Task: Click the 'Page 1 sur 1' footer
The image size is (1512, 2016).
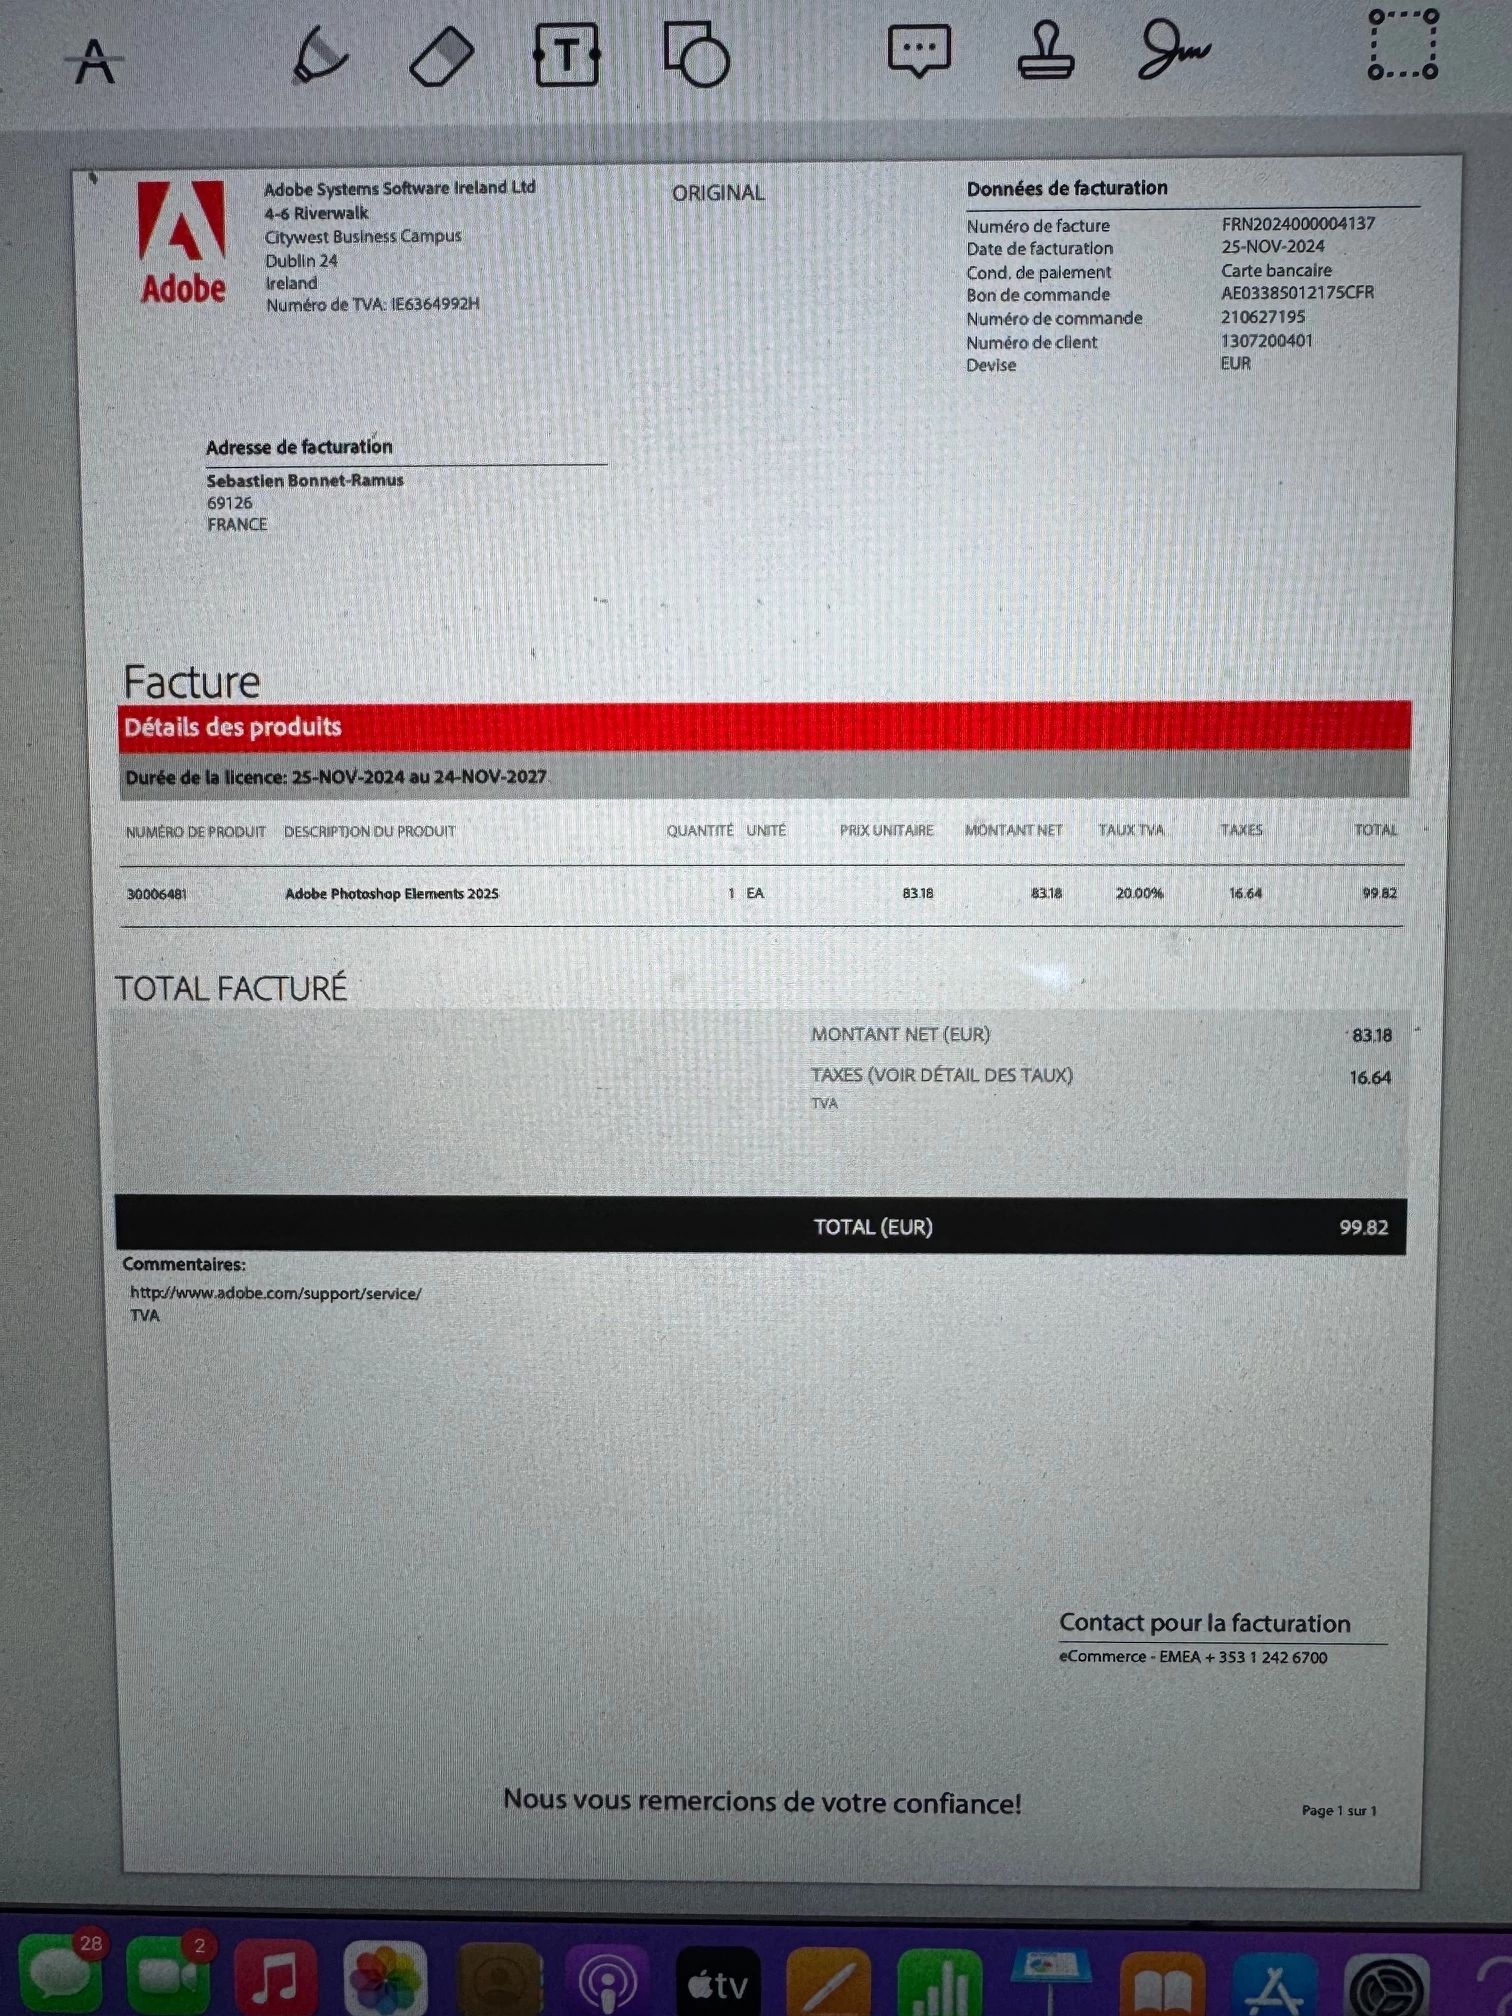Action: [x=1339, y=1810]
